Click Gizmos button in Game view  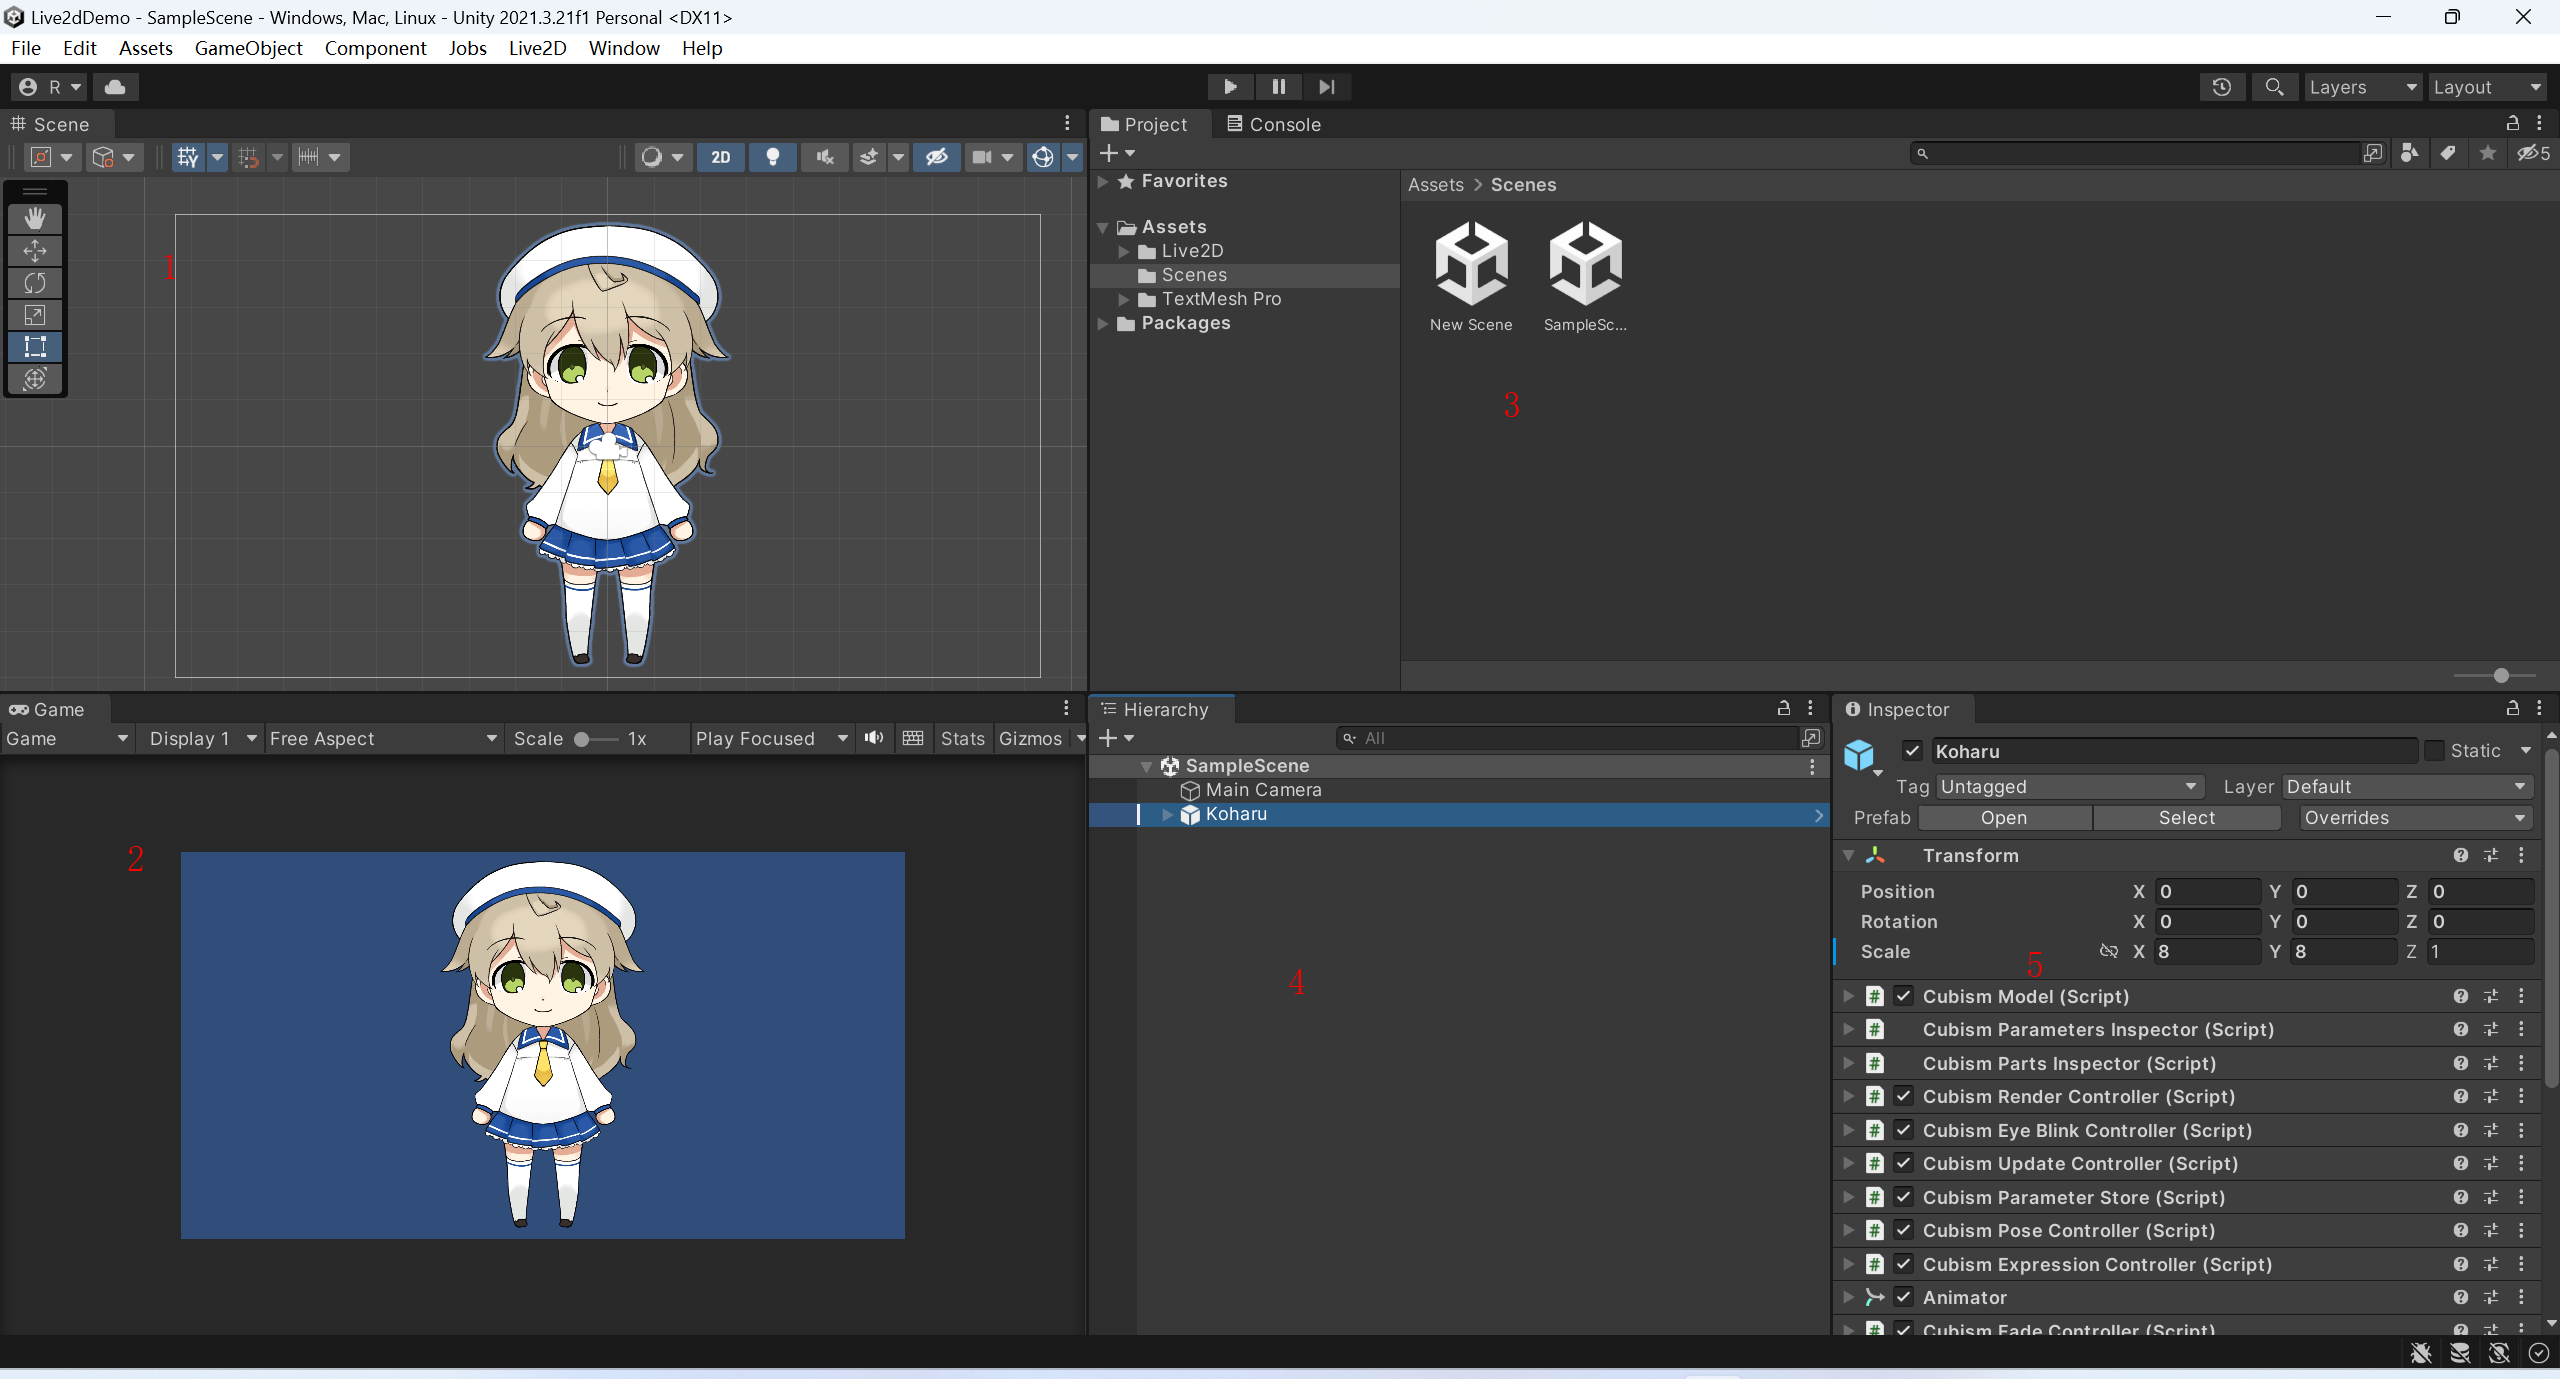pyautogui.click(x=1030, y=738)
